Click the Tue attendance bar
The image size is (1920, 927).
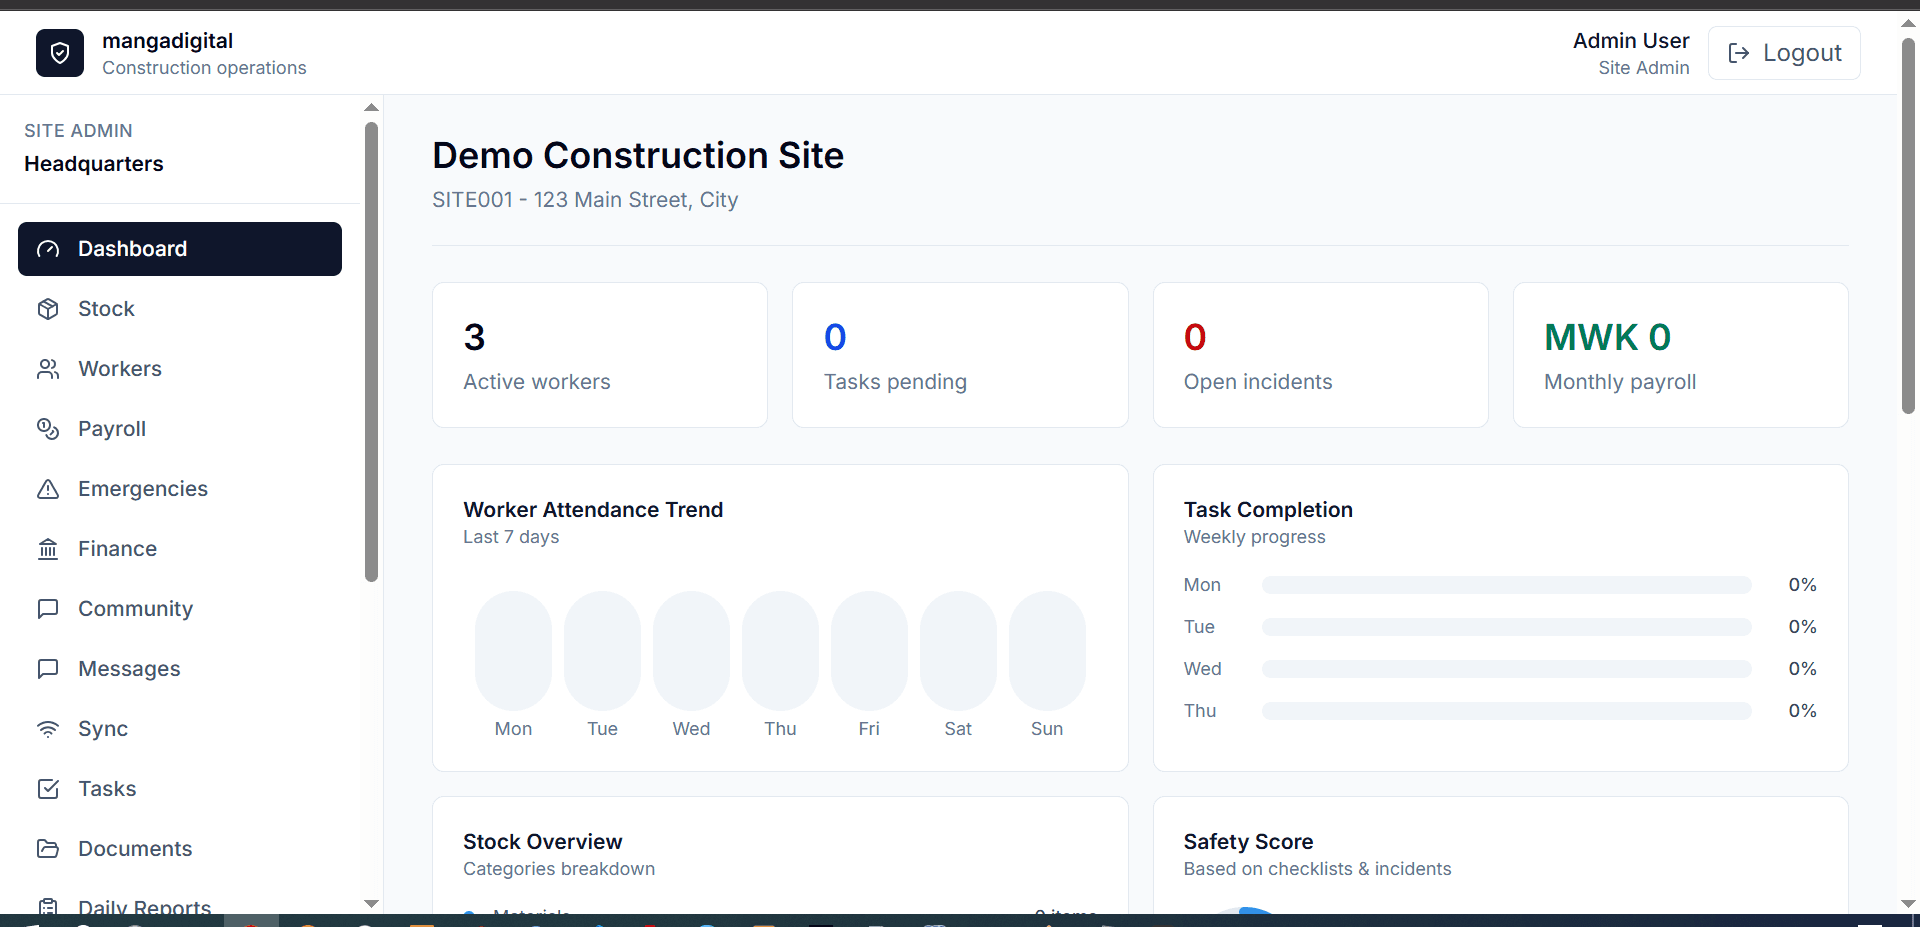(602, 651)
